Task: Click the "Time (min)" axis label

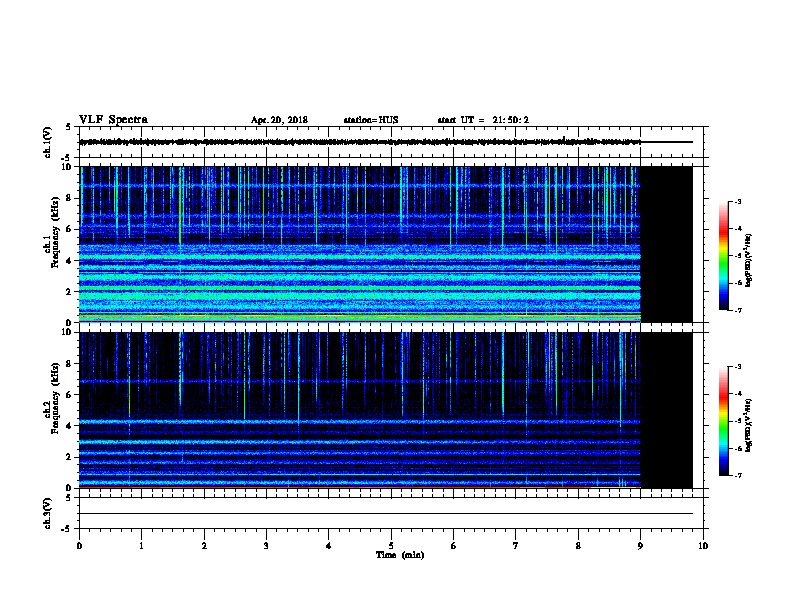Action: click(400, 555)
